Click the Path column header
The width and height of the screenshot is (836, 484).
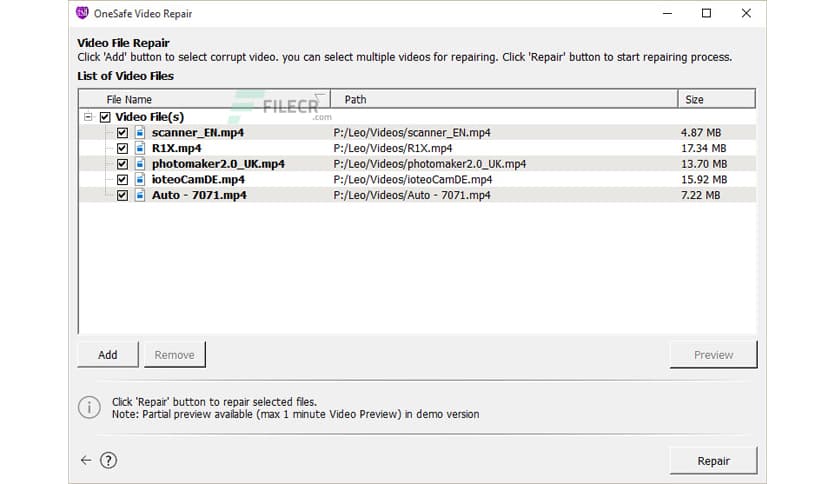pyautogui.click(x=504, y=100)
